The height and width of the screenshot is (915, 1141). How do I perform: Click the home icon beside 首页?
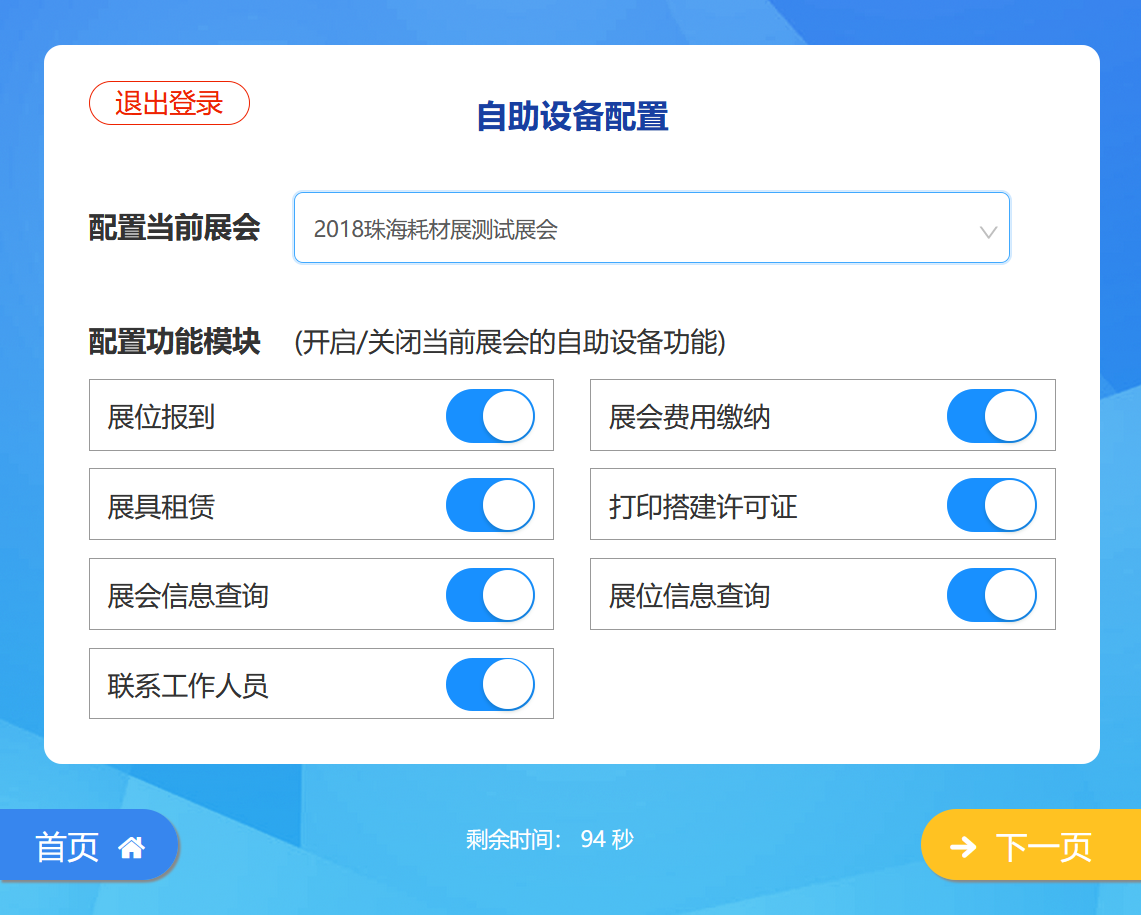(132, 847)
